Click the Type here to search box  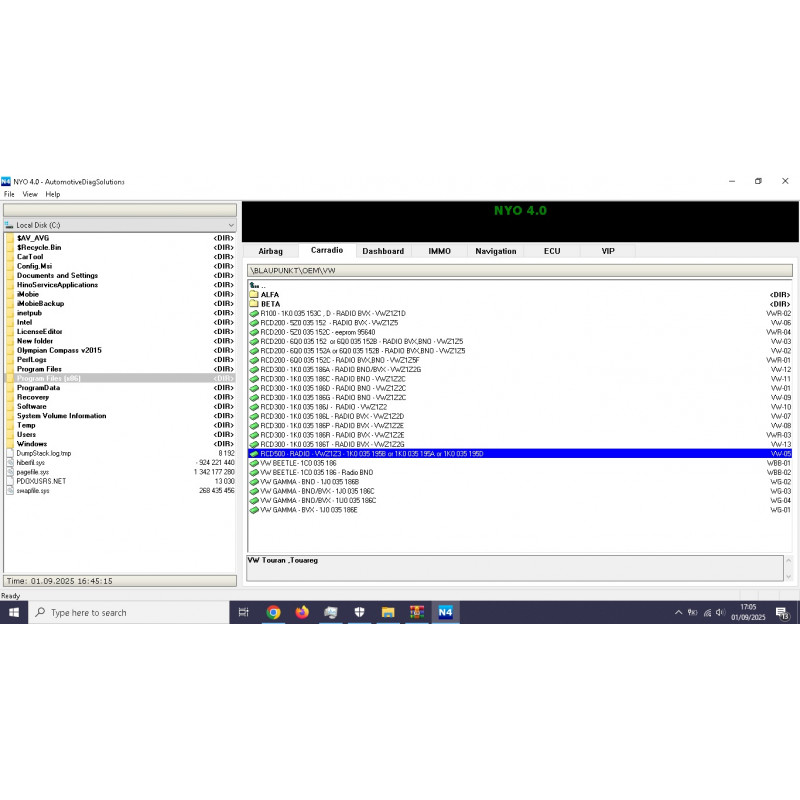point(120,611)
